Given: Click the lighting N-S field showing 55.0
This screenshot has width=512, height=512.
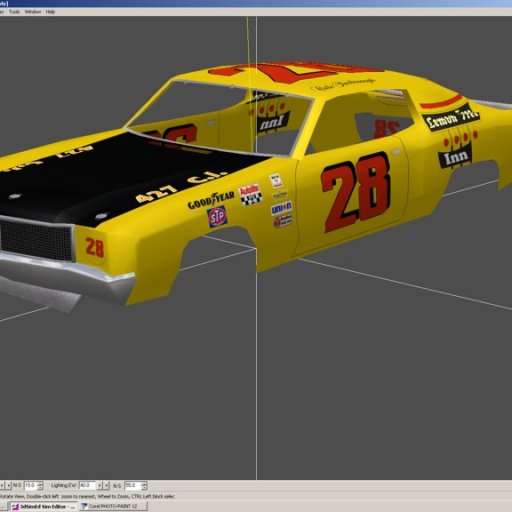Looking at the screenshot, I should pyautogui.click(x=132, y=485).
